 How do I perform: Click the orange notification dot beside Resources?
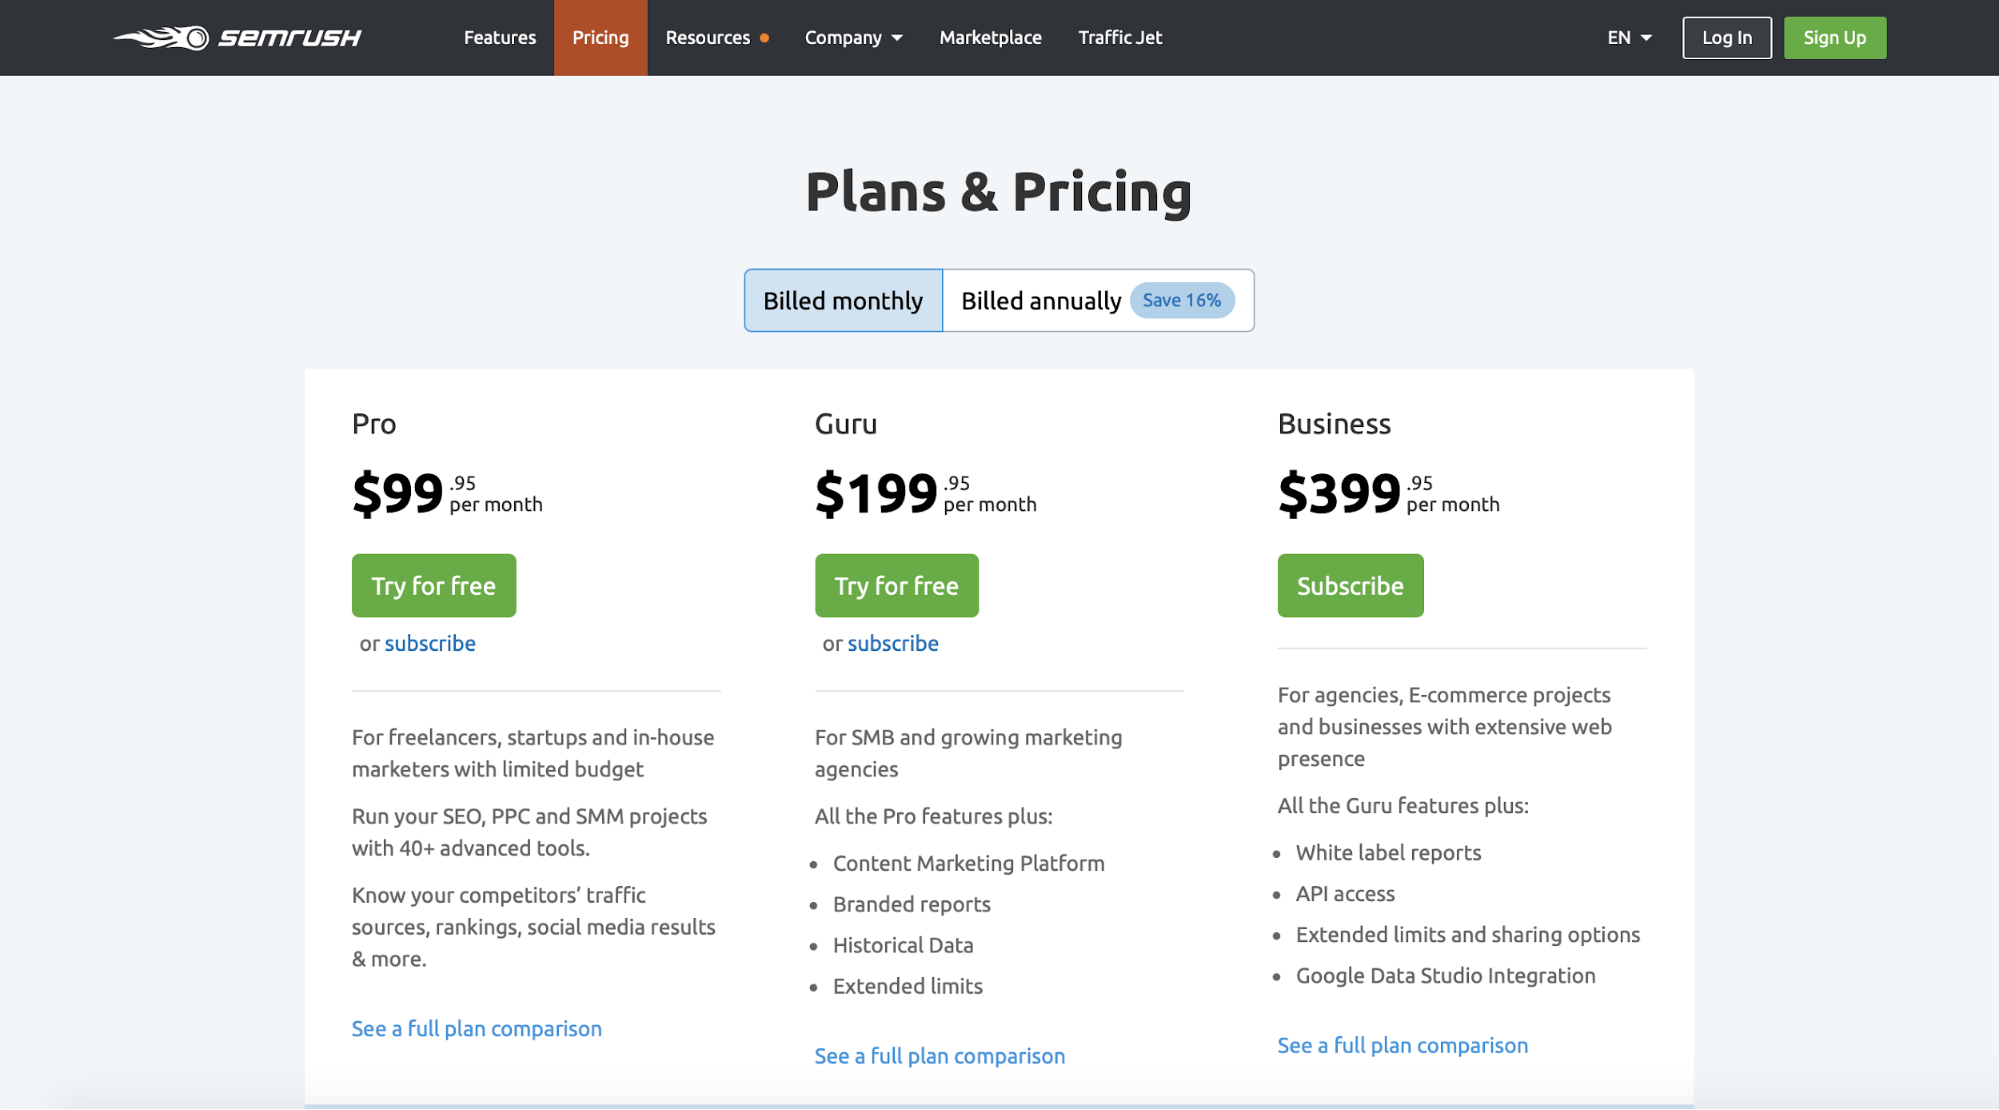764,38
